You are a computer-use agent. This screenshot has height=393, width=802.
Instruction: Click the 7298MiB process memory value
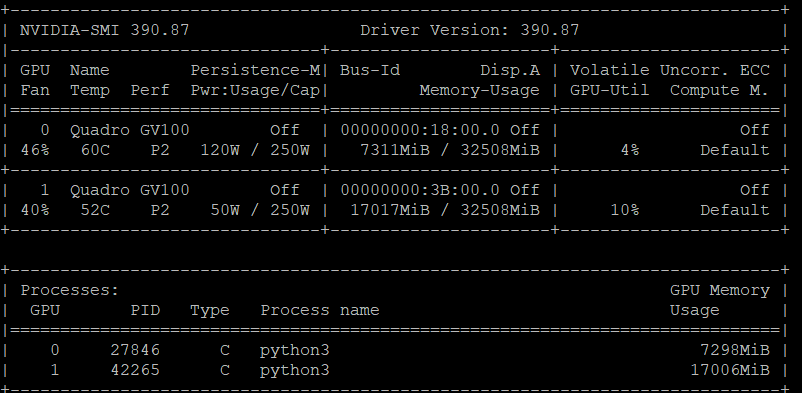734,350
